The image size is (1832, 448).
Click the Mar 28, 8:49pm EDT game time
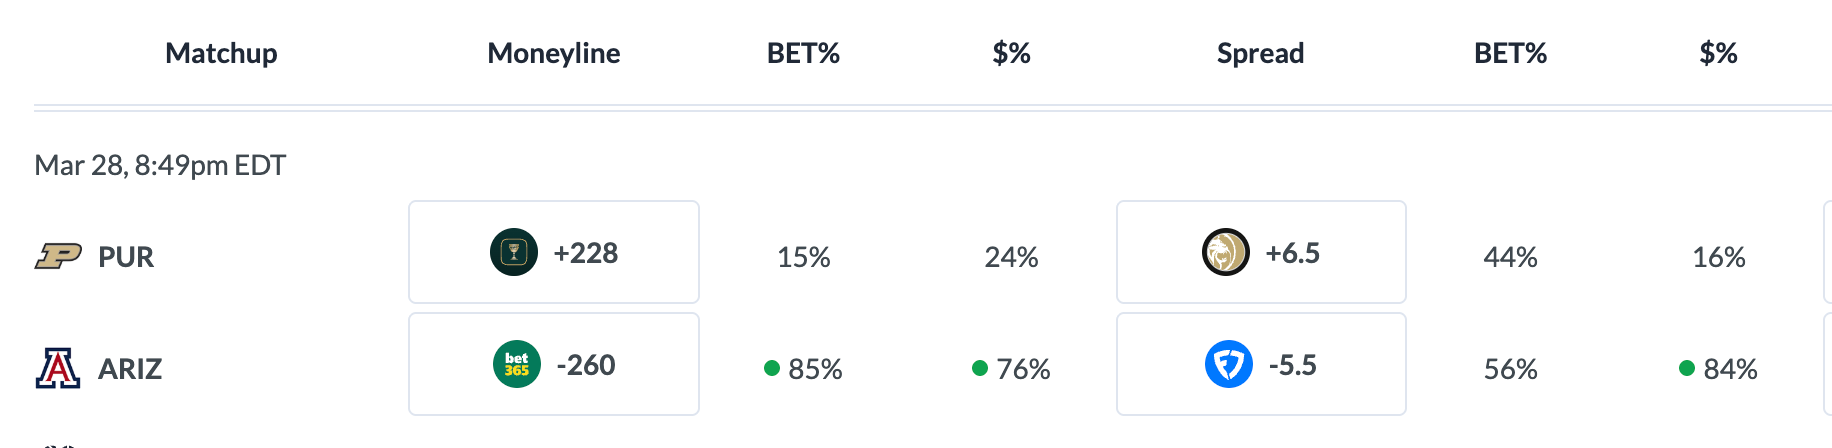pyautogui.click(x=160, y=165)
